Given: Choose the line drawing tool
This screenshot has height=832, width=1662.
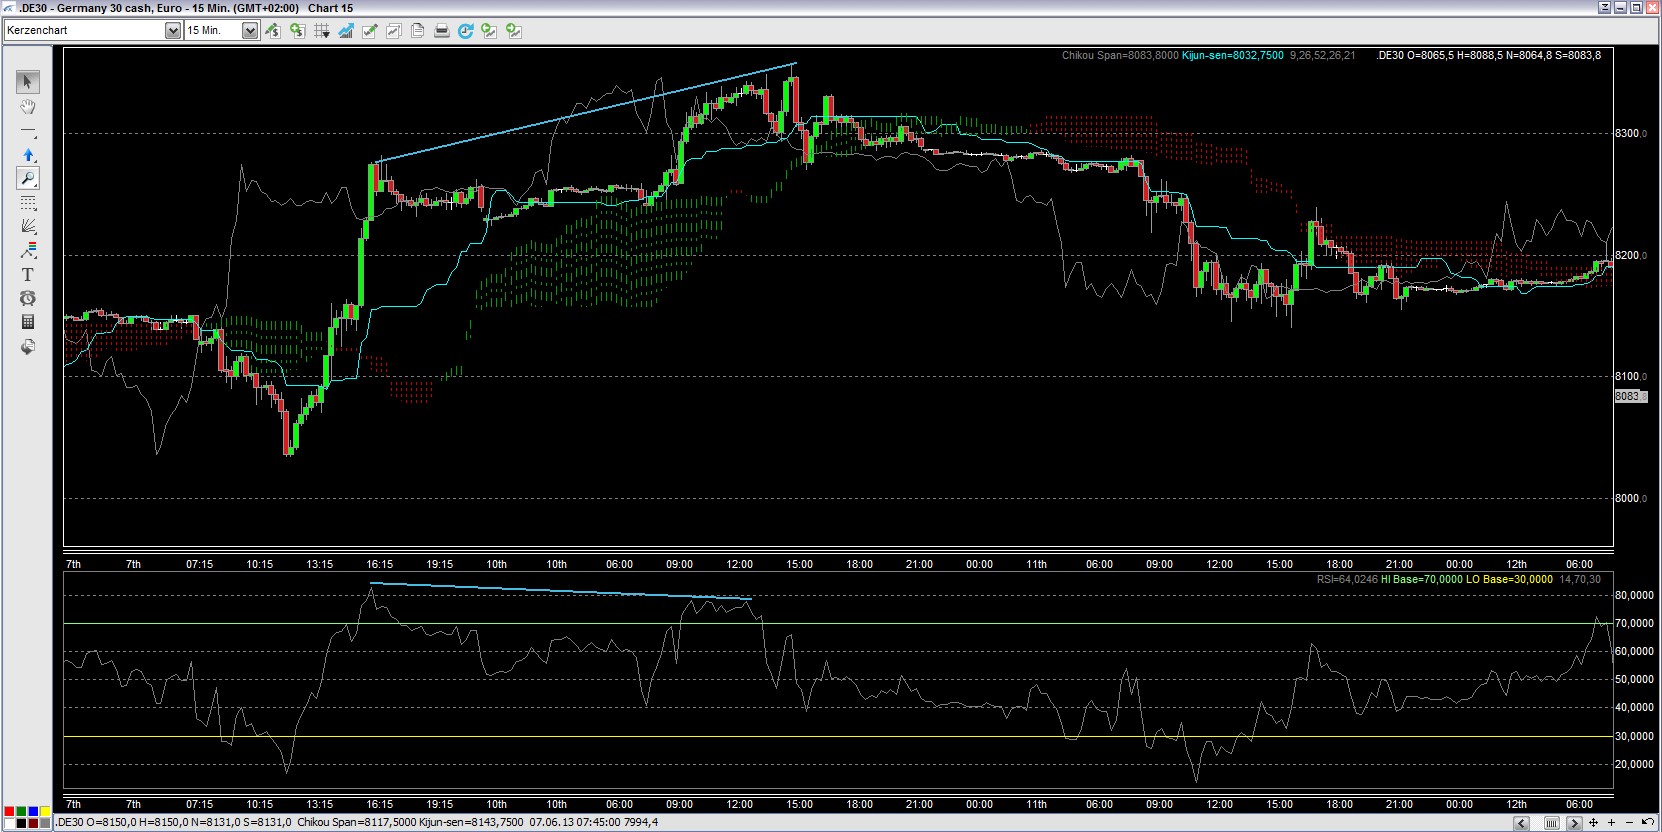Looking at the screenshot, I should point(28,132).
